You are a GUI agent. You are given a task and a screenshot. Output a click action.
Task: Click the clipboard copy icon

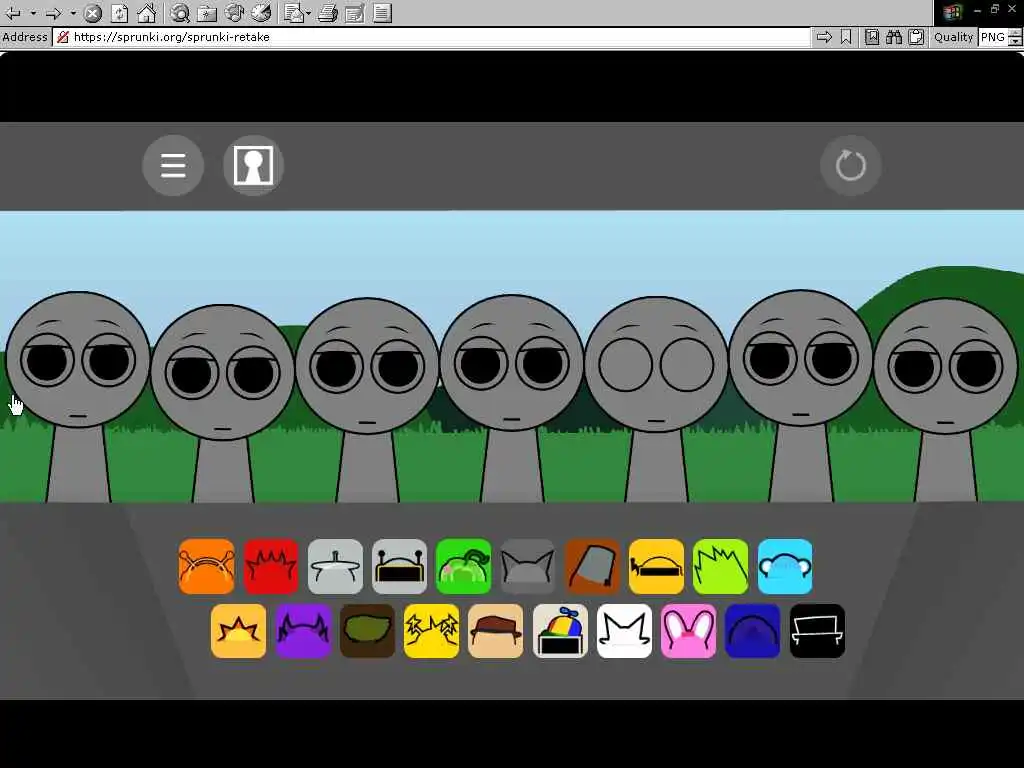pos(916,37)
